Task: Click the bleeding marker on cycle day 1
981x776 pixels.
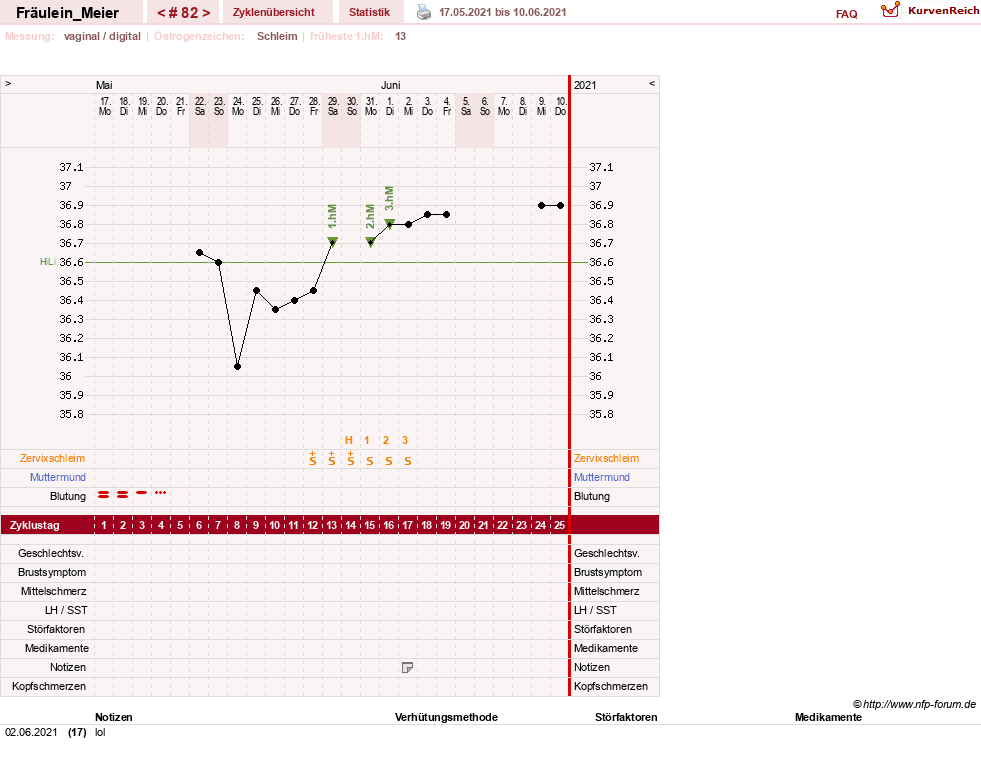Action: coord(103,494)
